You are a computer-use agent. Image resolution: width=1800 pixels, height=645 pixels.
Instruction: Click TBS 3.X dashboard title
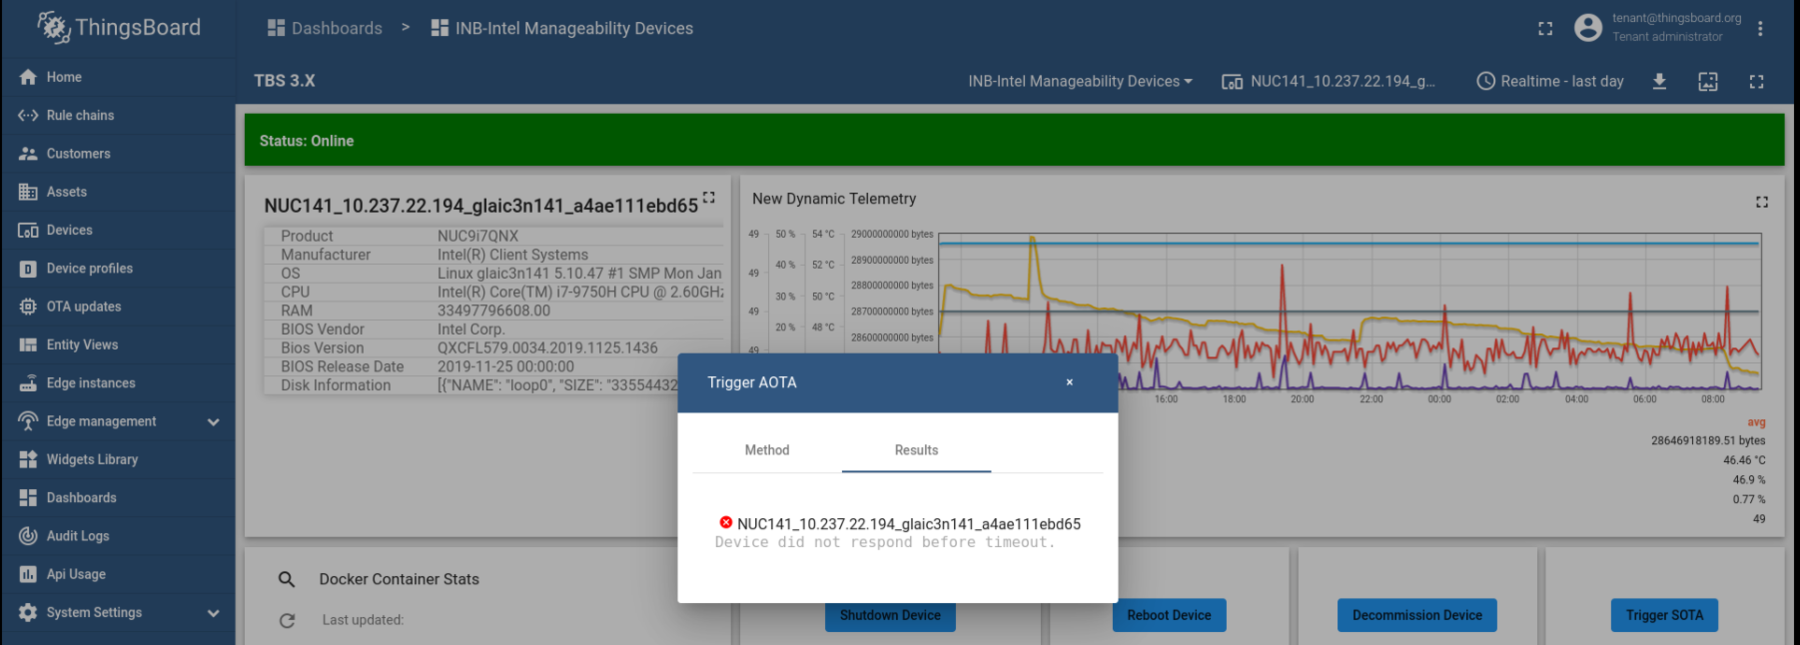(284, 81)
